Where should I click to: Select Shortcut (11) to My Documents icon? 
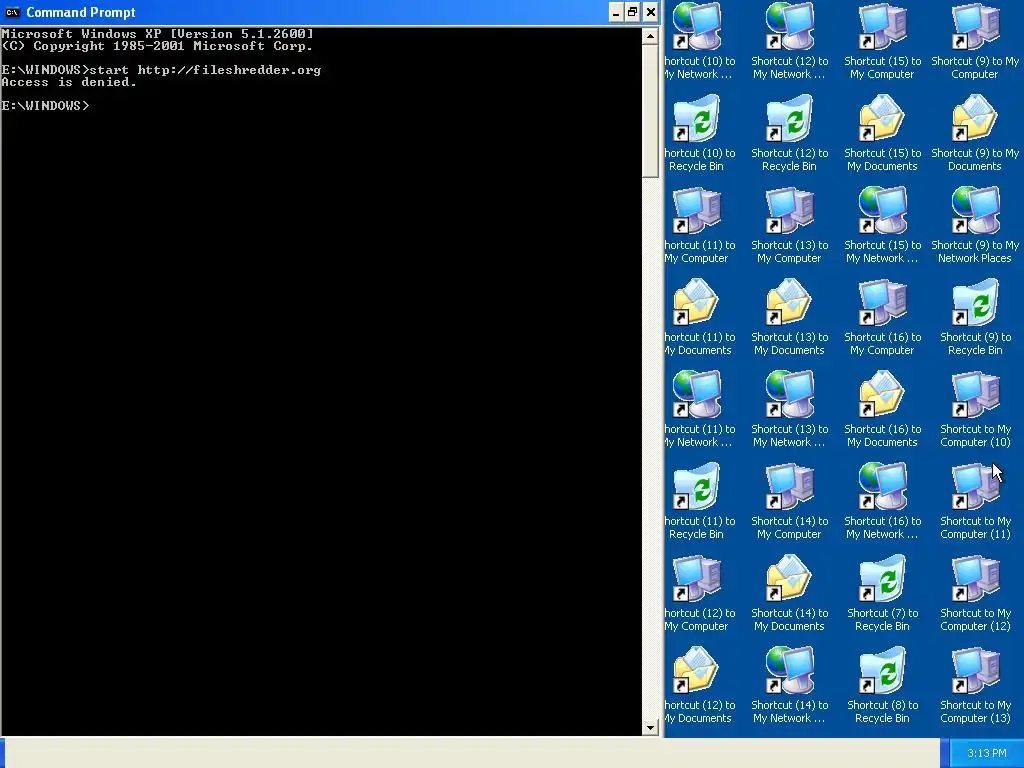(x=697, y=302)
